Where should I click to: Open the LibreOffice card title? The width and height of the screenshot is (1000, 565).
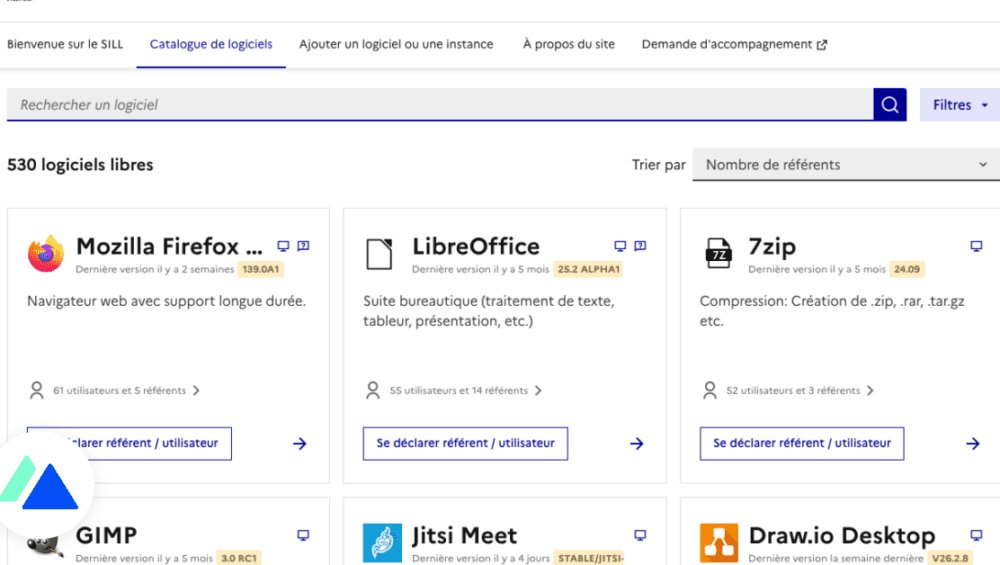pos(476,246)
